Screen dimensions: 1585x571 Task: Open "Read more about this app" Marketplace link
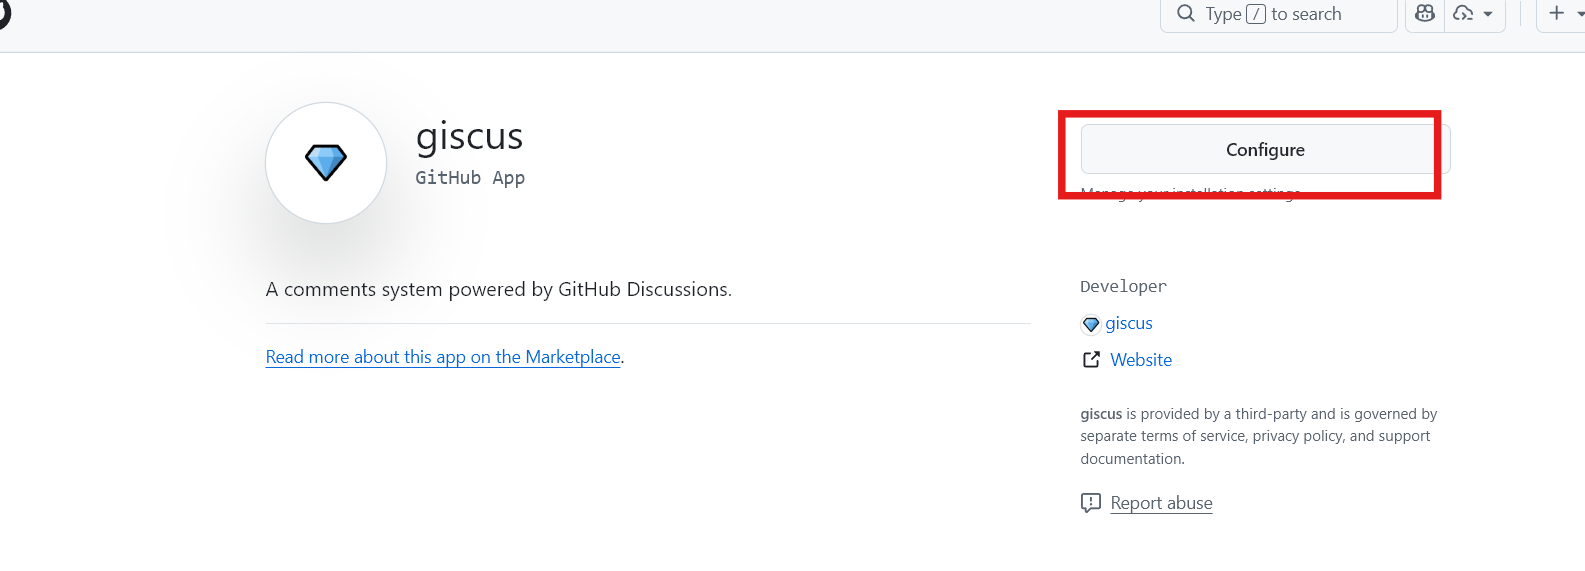(x=443, y=357)
